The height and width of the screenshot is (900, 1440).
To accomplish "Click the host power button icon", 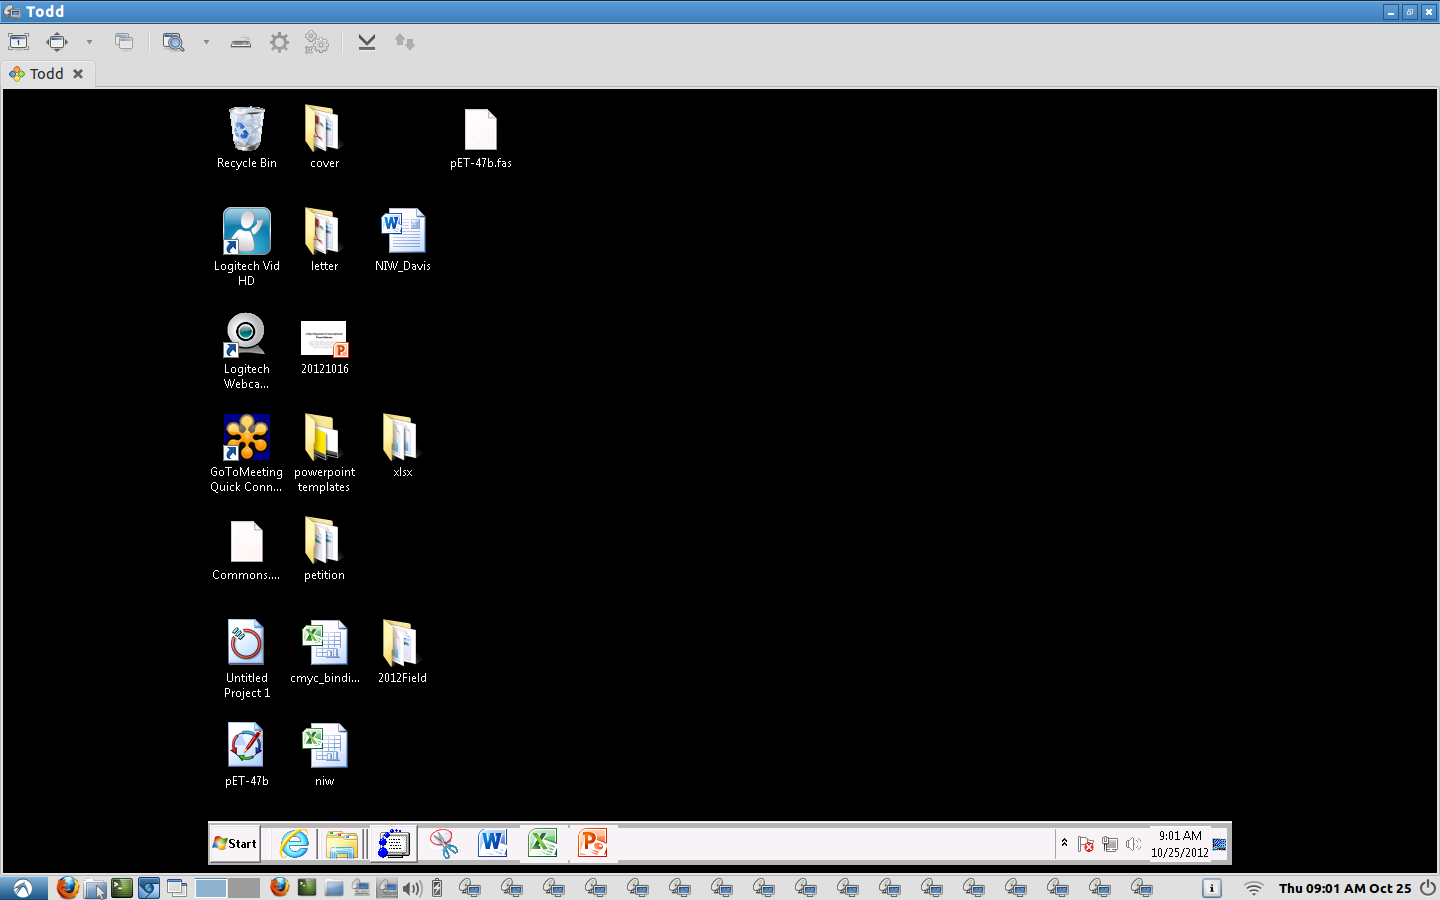I will (1427, 887).
